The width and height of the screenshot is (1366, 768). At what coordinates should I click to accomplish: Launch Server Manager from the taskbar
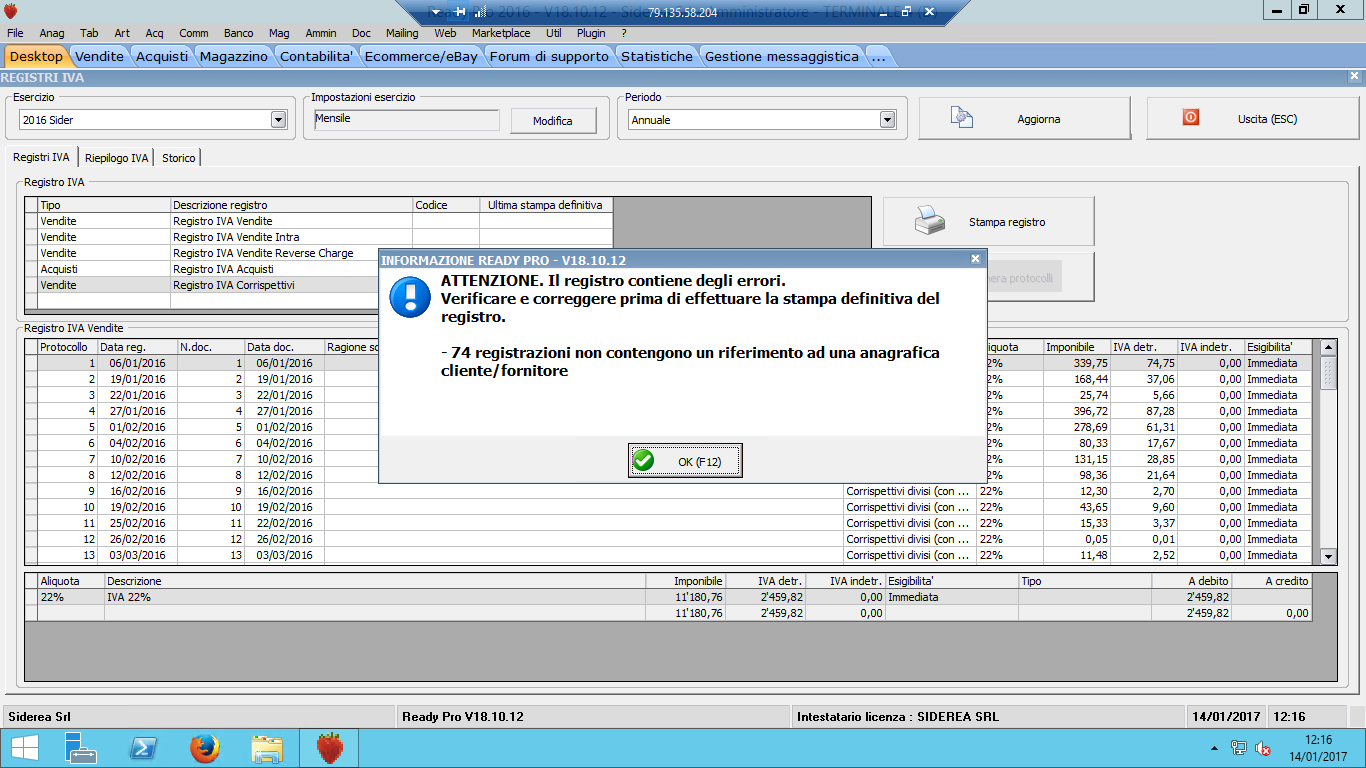click(80, 748)
